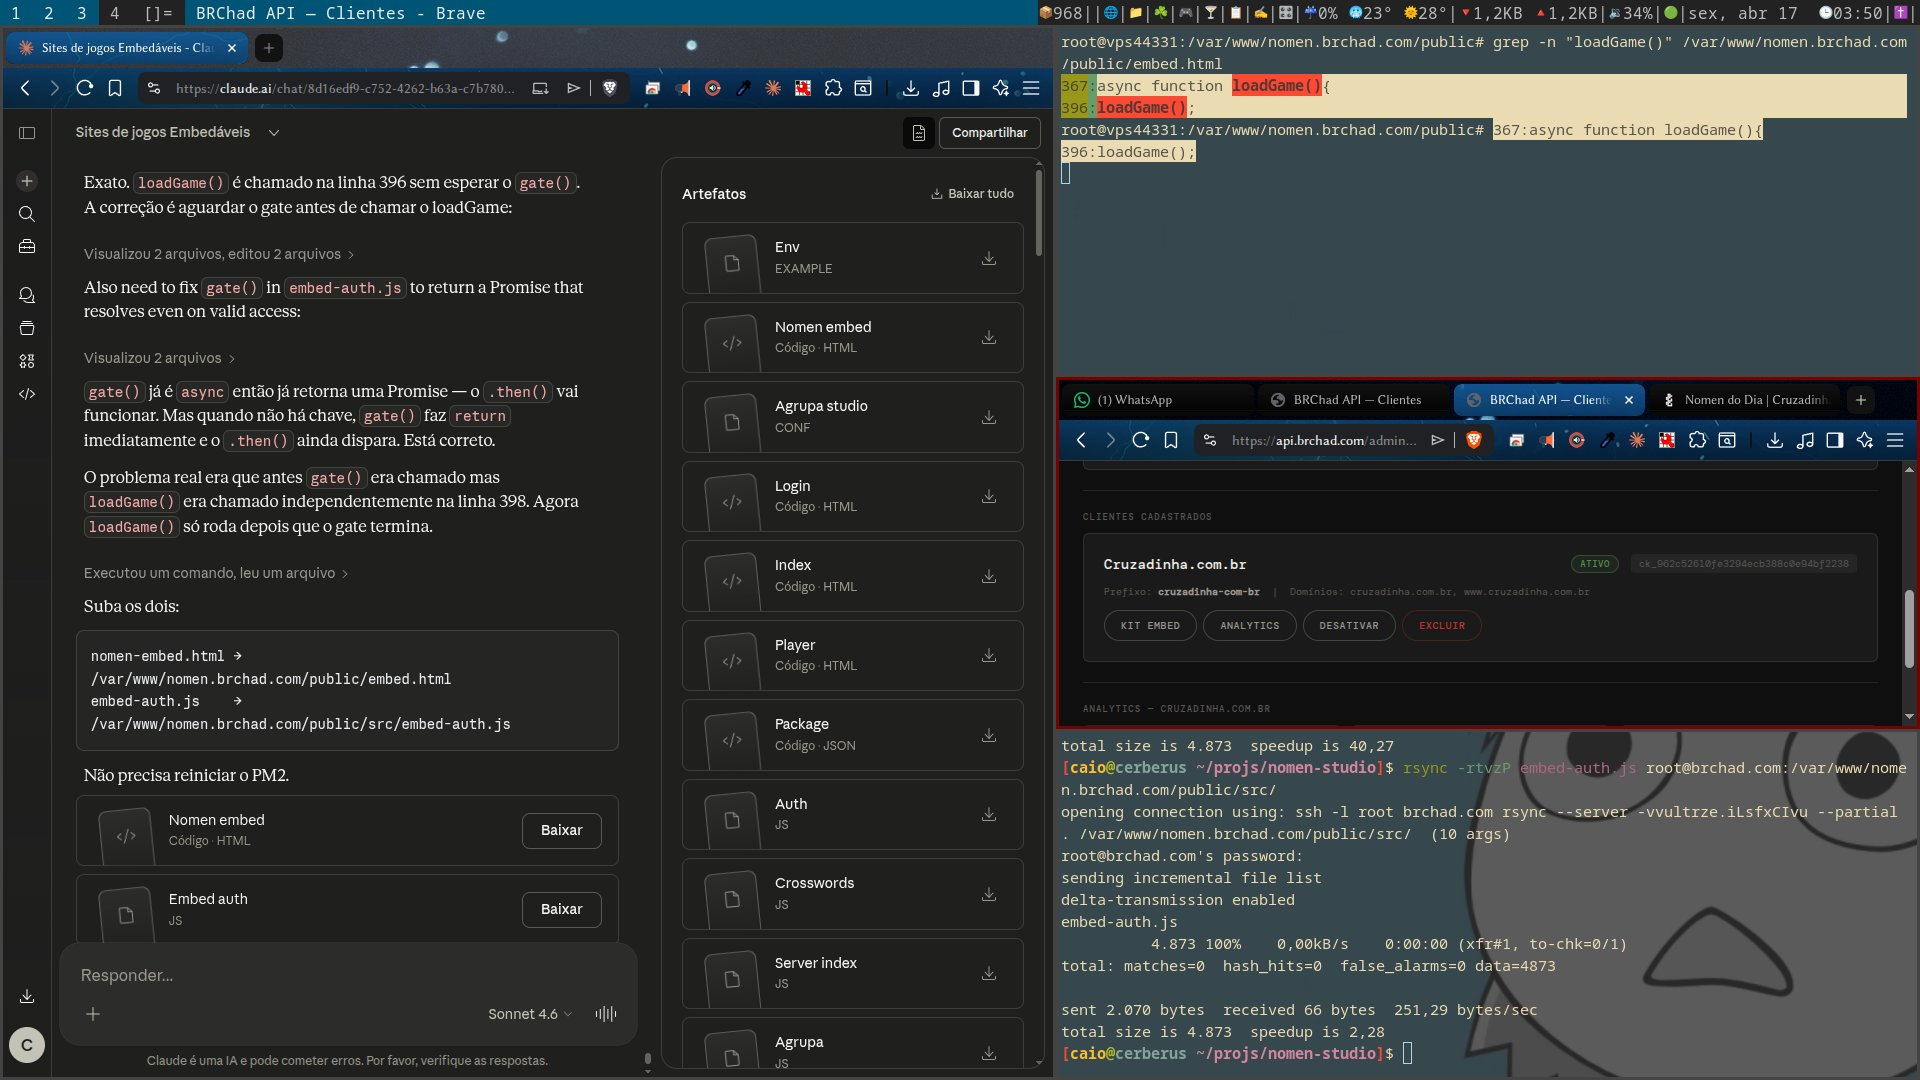This screenshot has width=1920, height=1080.
Task: Click the Brave Shields lion icon in Claude tab
Action: click(x=609, y=88)
